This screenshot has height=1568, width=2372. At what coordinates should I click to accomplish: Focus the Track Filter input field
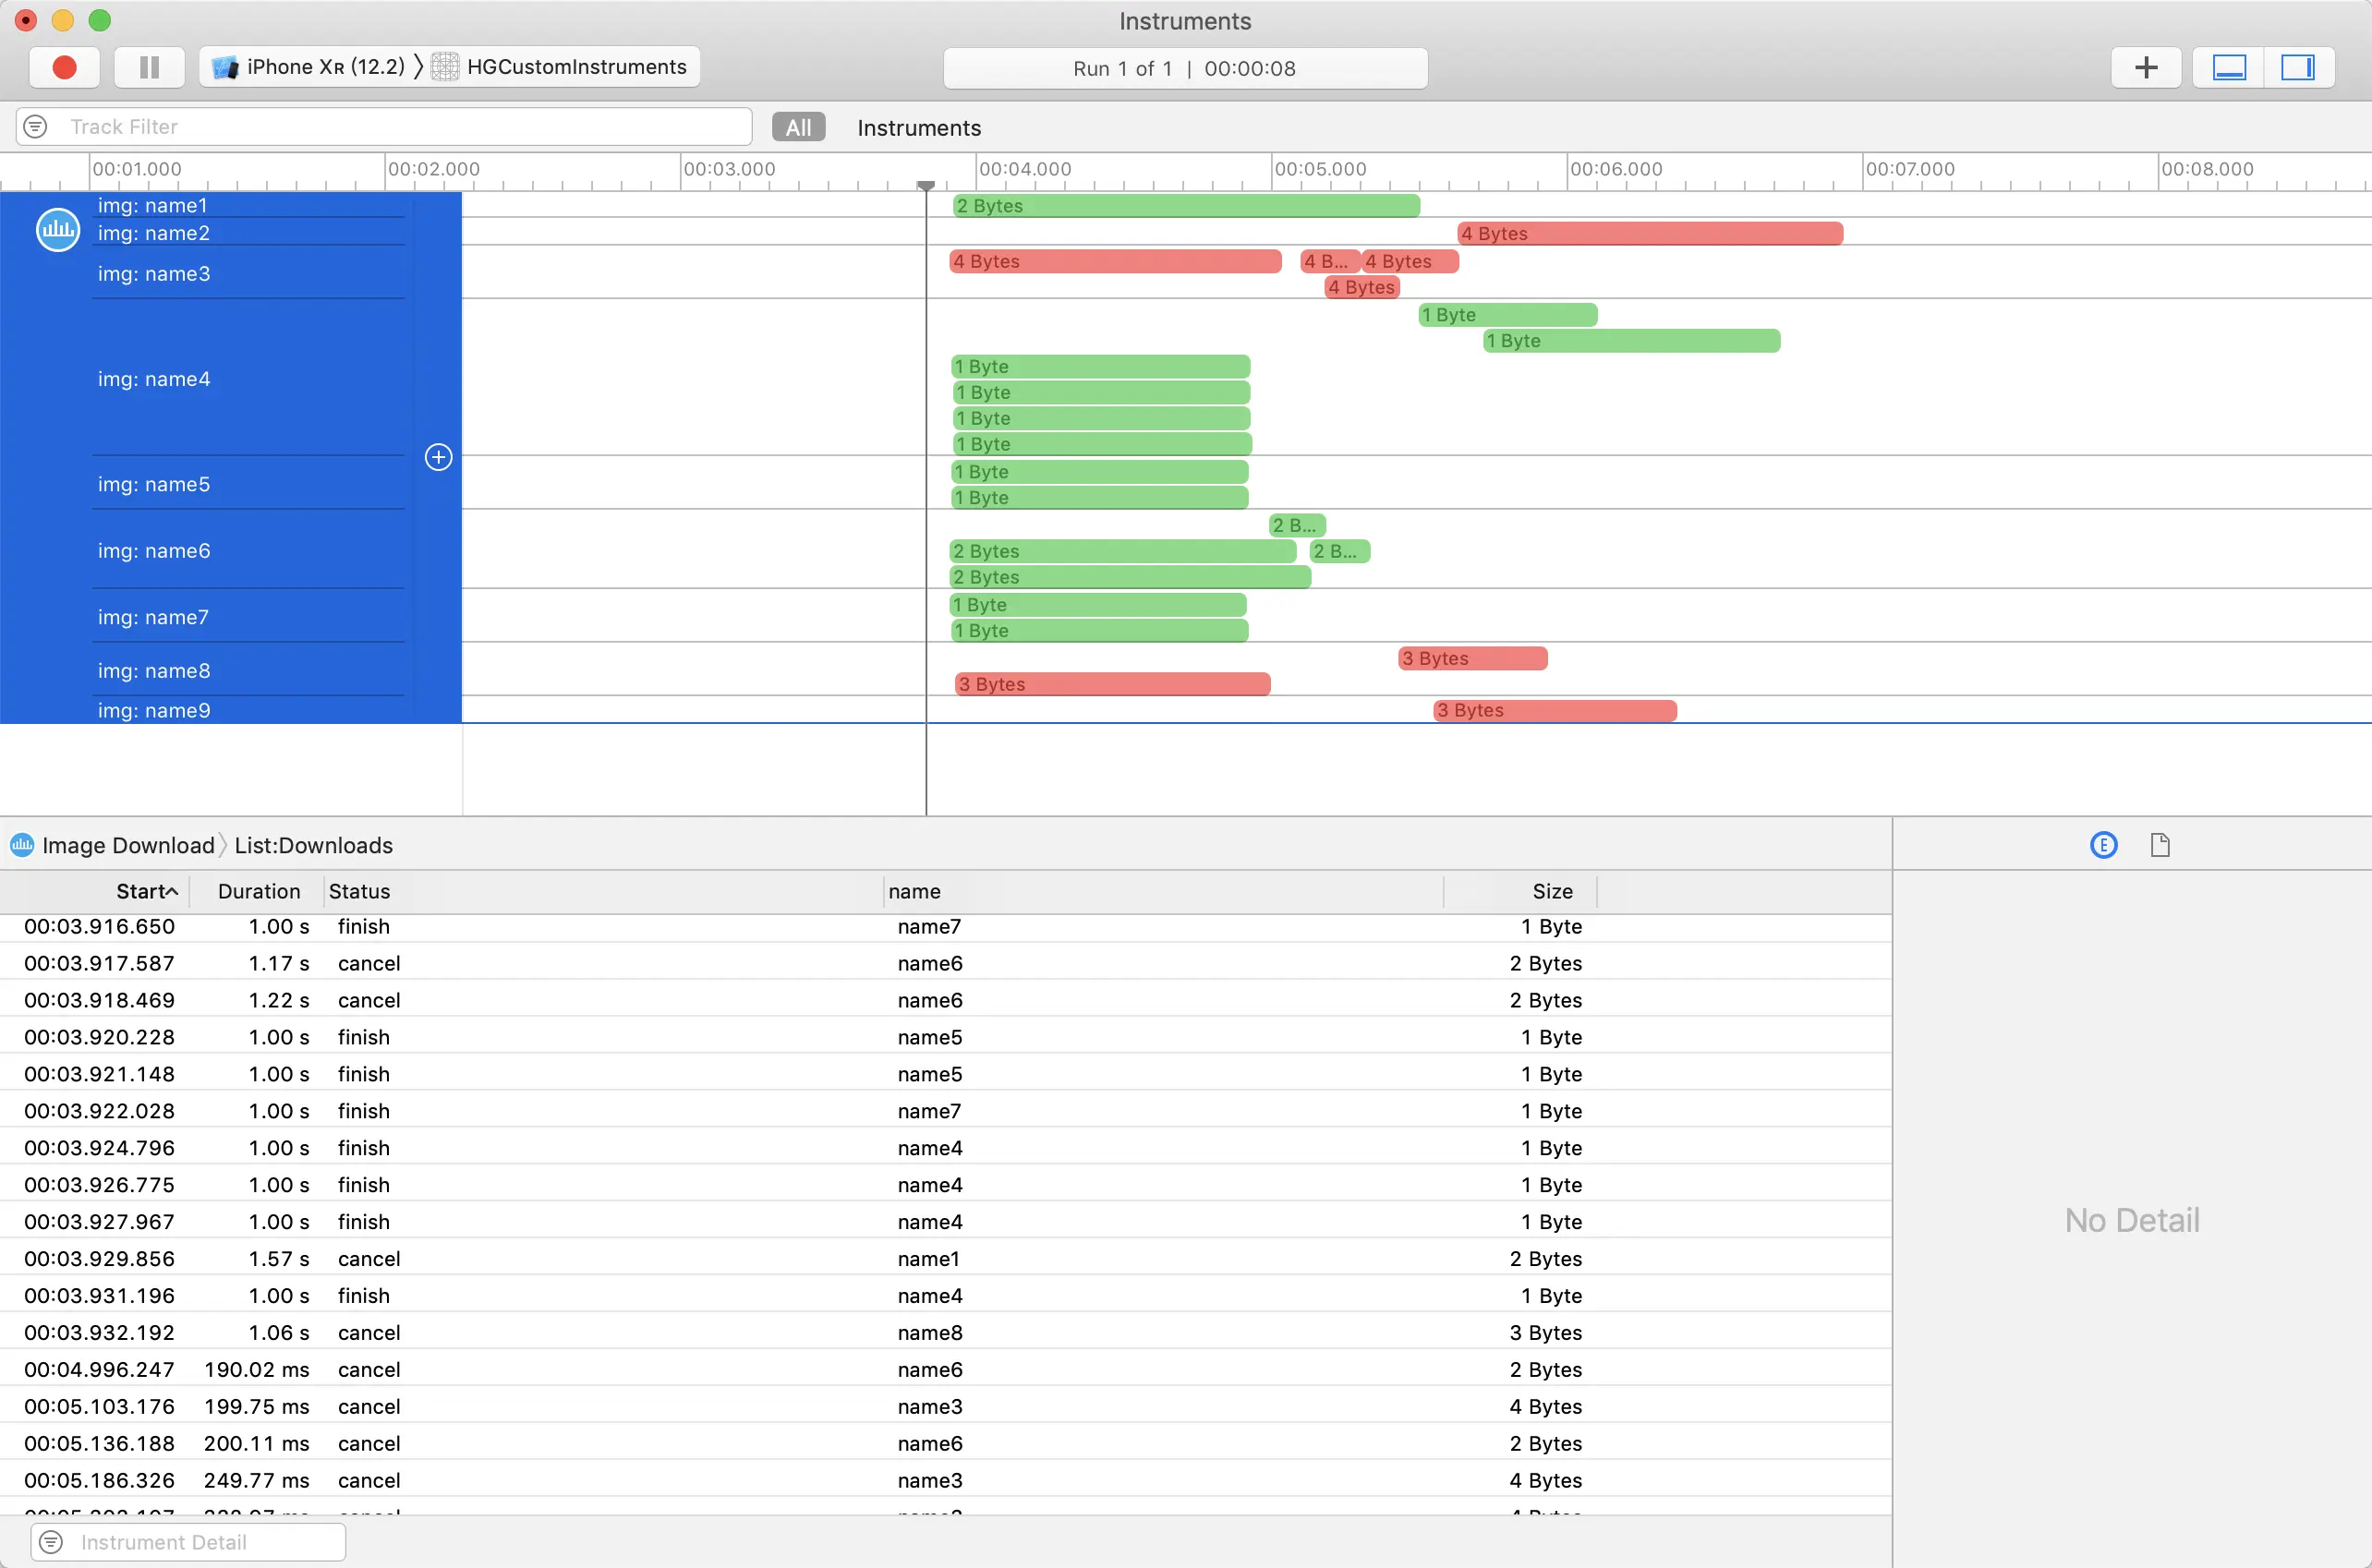[400, 127]
